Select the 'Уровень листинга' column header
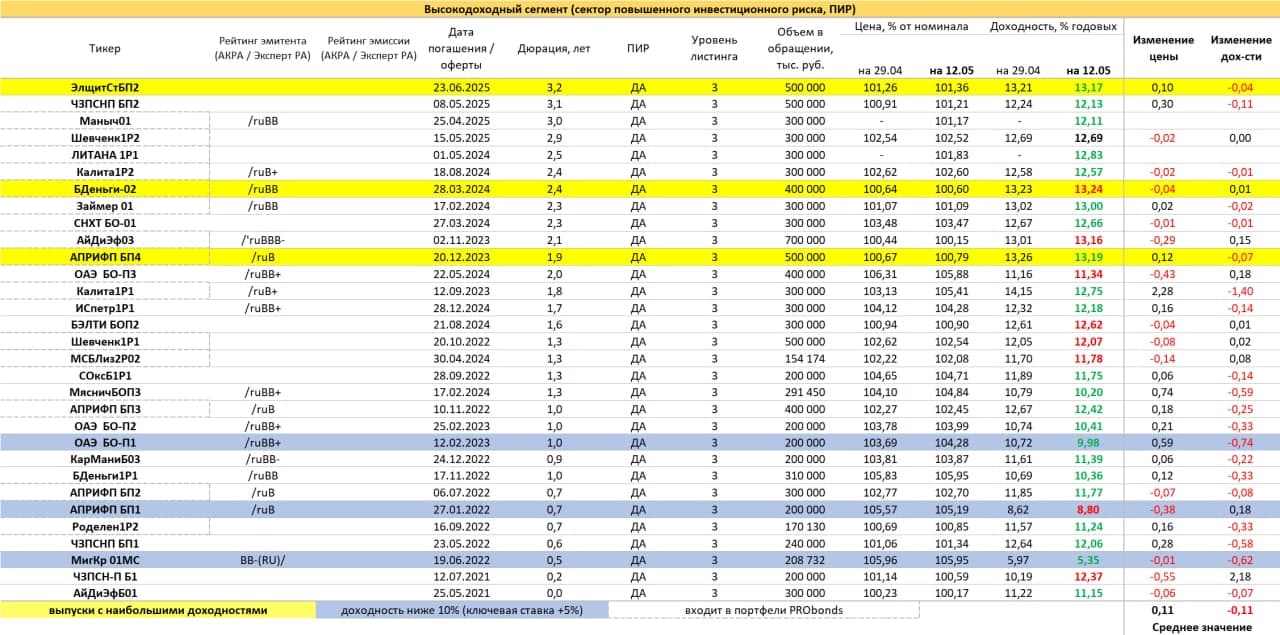 pyautogui.click(x=714, y=48)
